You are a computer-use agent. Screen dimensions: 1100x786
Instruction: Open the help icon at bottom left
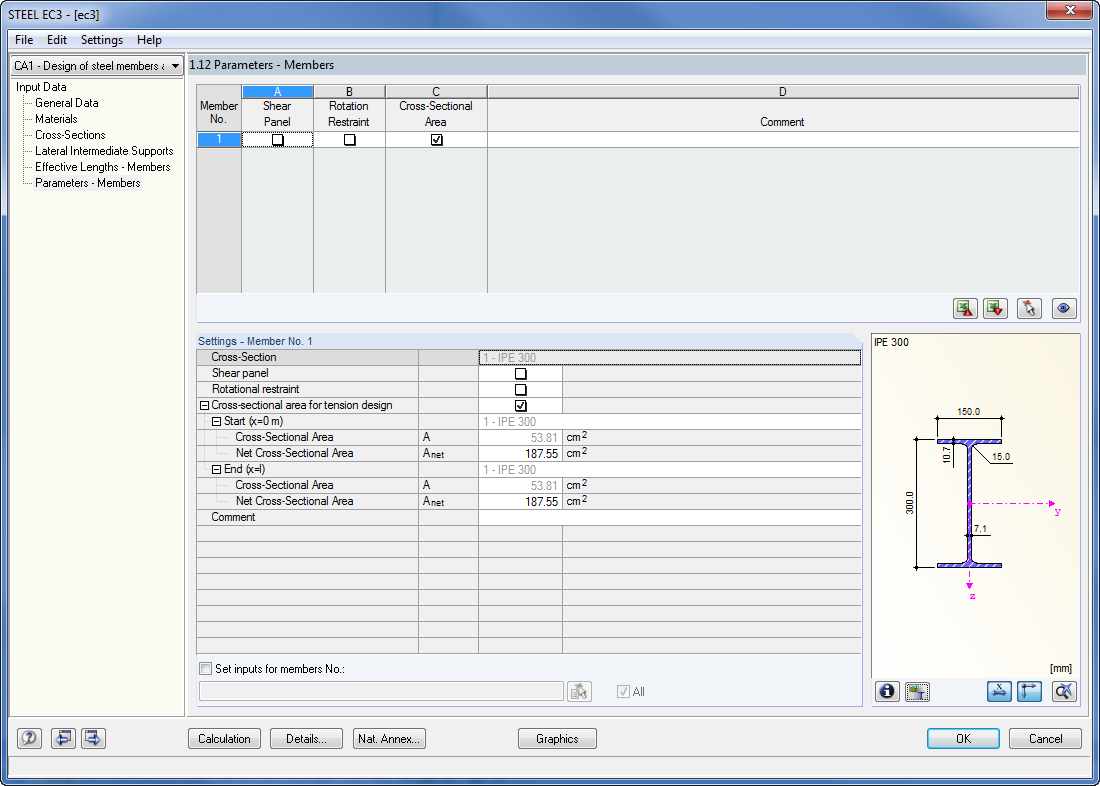tap(29, 738)
